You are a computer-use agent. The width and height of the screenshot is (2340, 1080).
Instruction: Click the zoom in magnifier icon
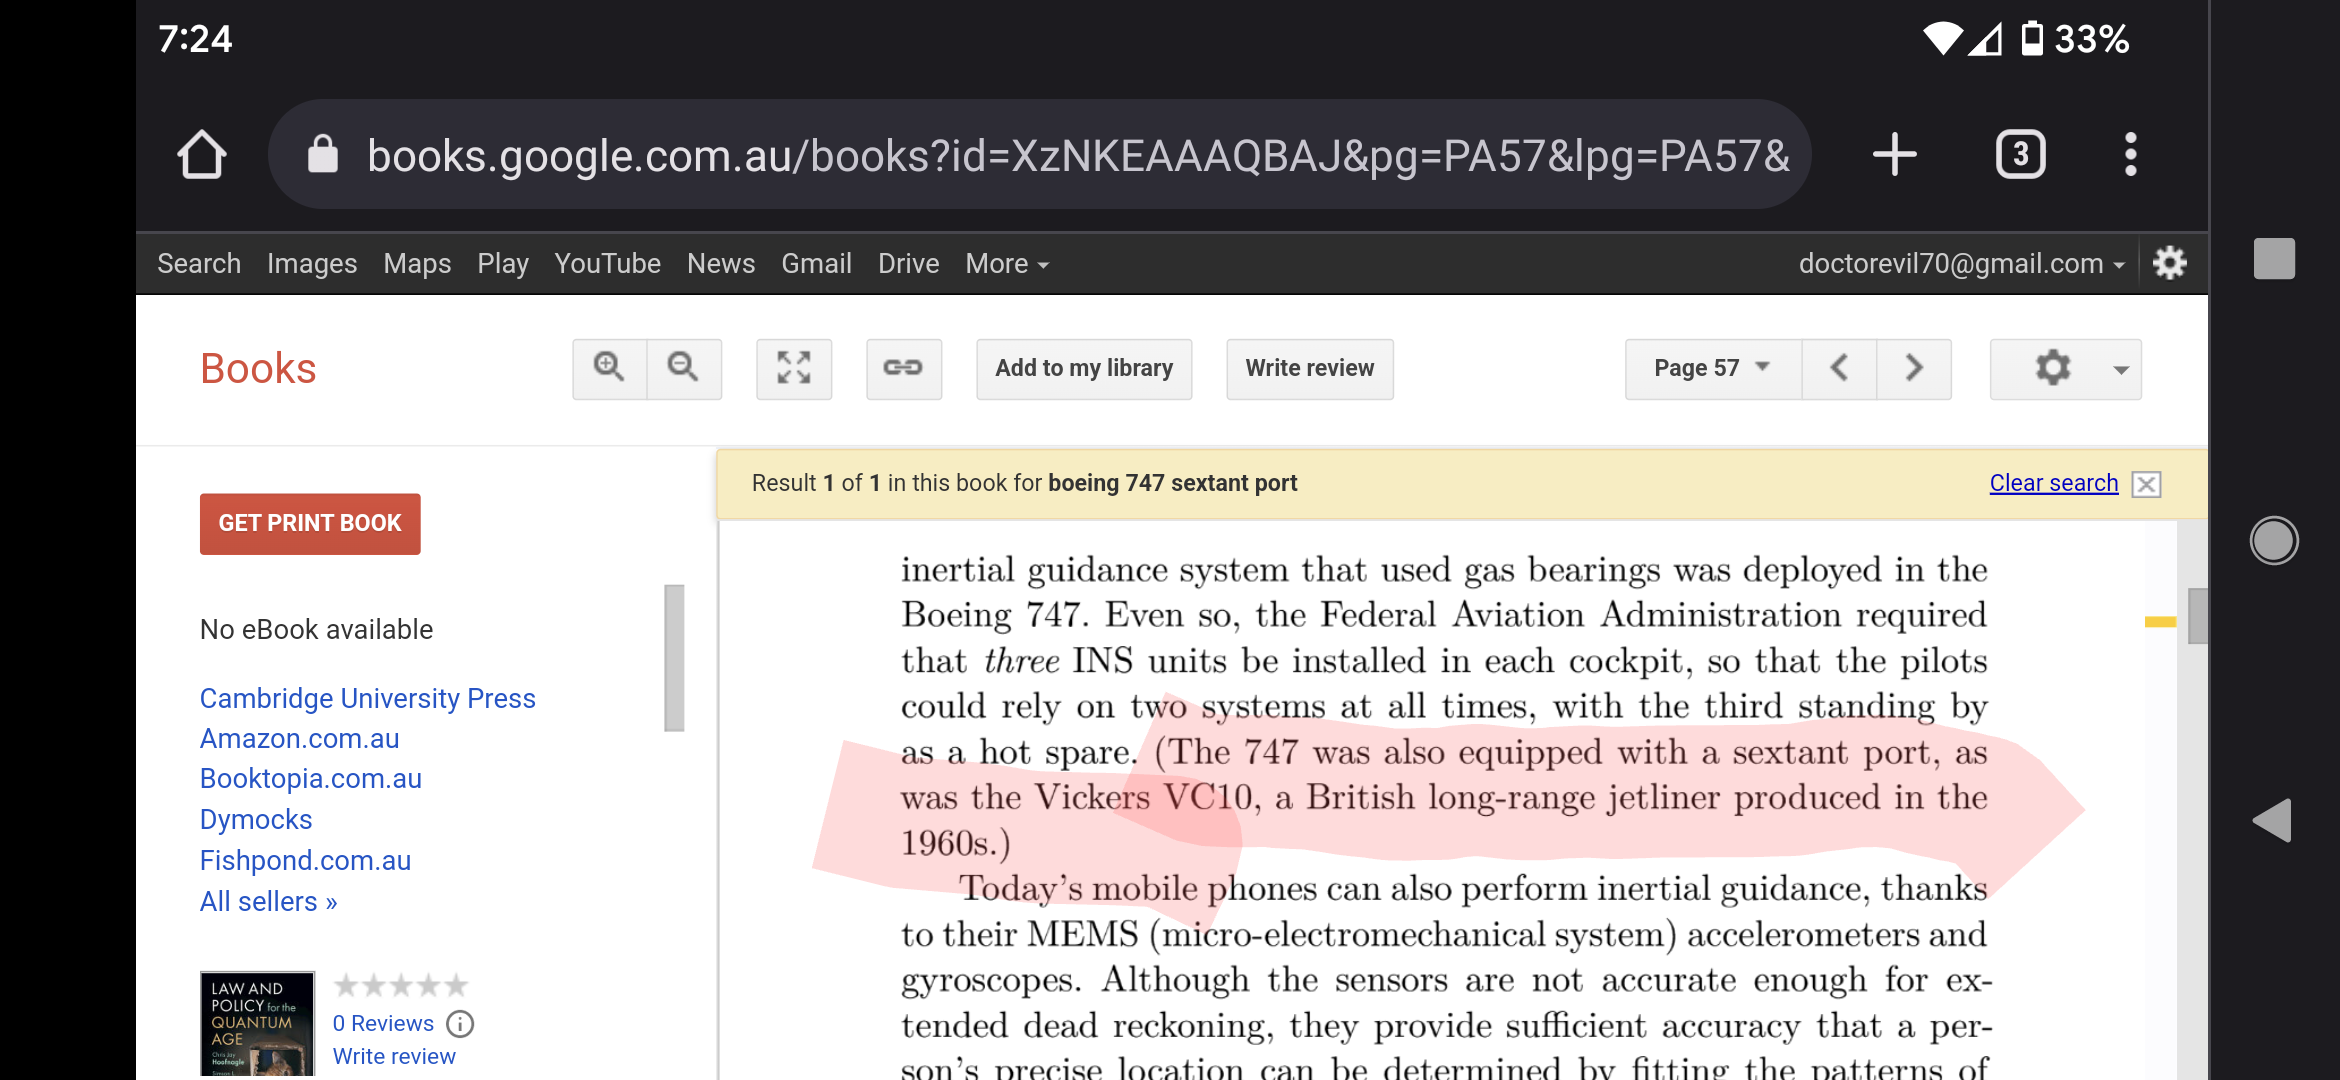(609, 368)
